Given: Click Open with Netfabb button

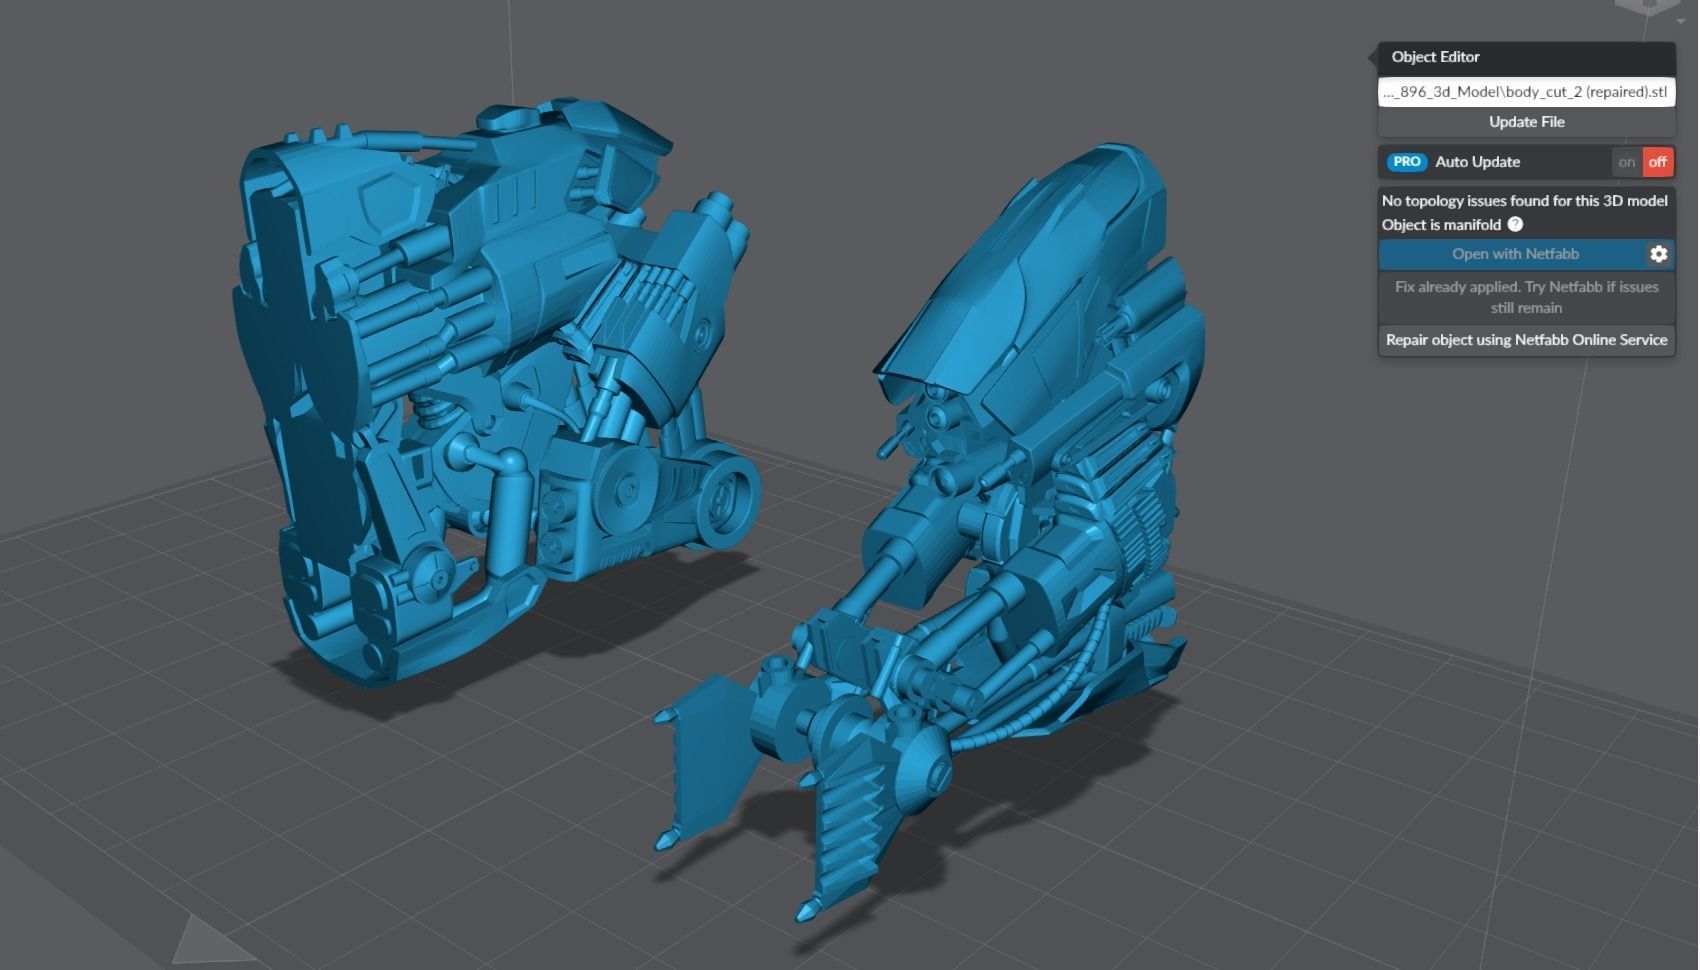Looking at the screenshot, I should [1514, 254].
